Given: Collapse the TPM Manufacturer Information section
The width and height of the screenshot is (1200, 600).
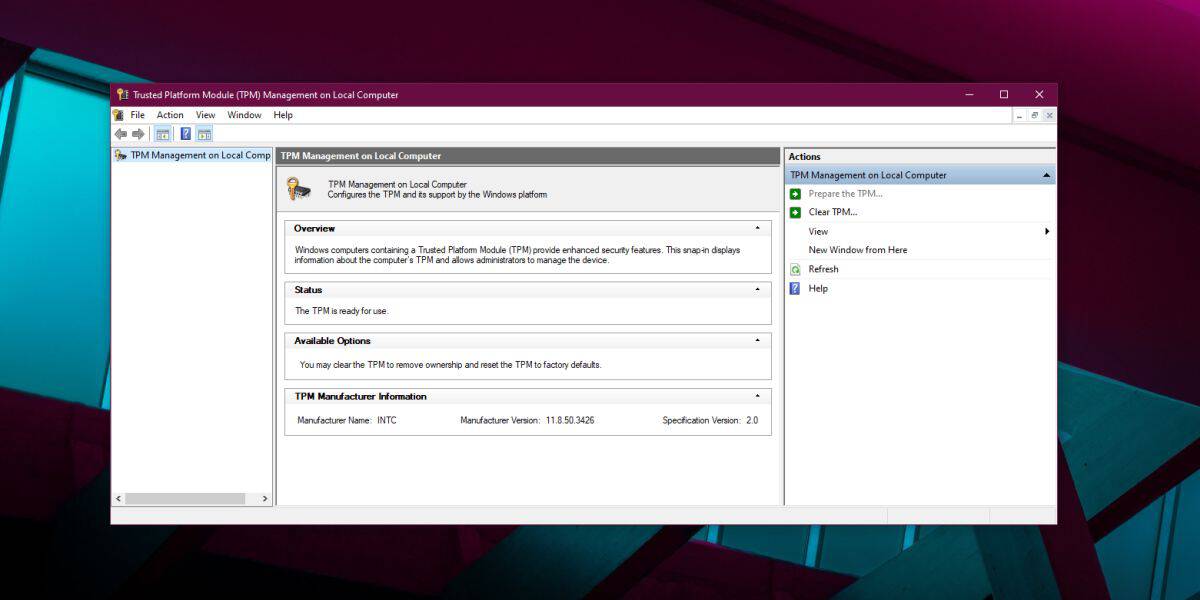Looking at the screenshot, I should point(757,396).
